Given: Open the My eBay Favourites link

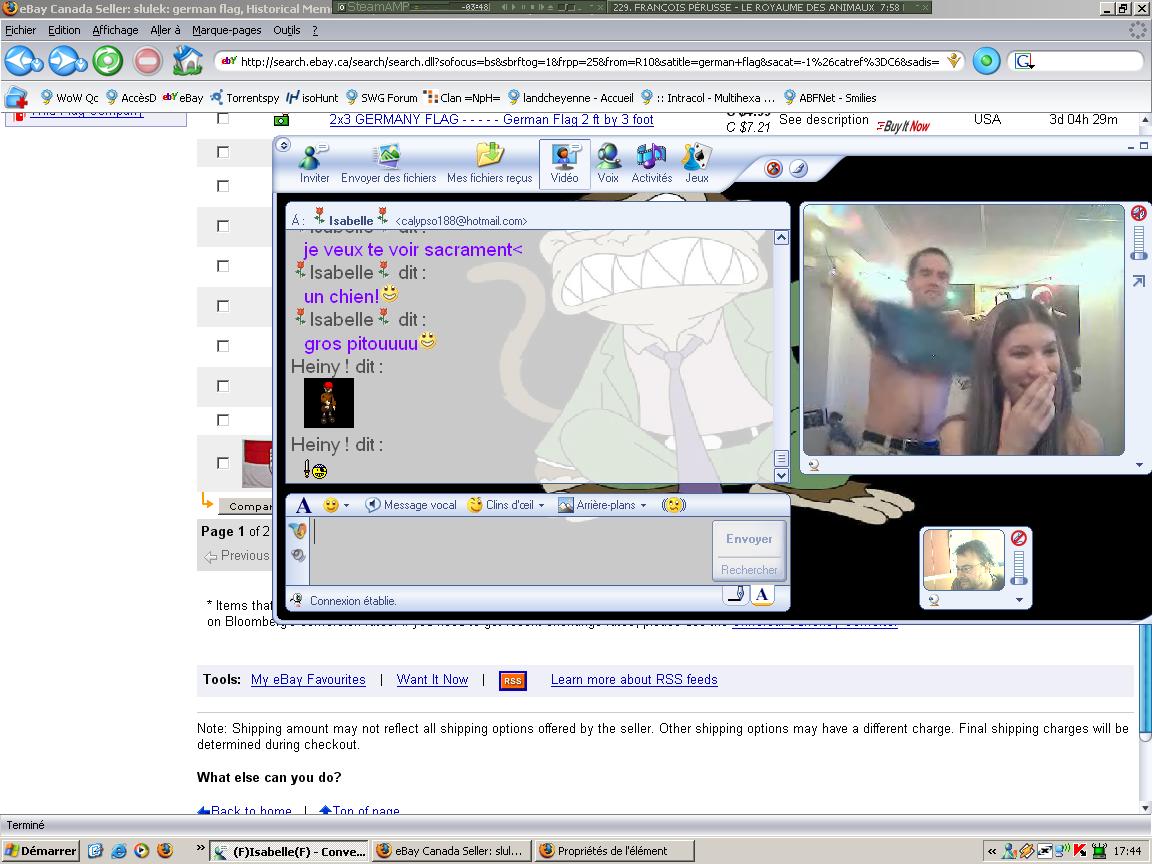Looking at the screenshot, I should pyautogui.click(x=308, y=680).
